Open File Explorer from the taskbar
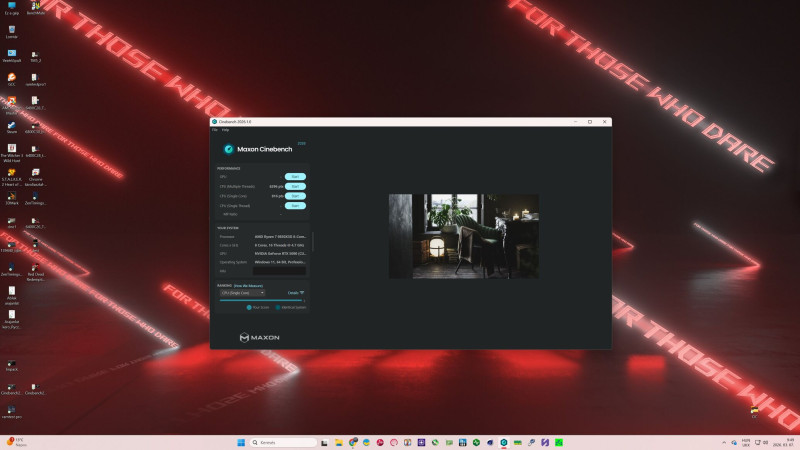 click(x=338, y=442)
